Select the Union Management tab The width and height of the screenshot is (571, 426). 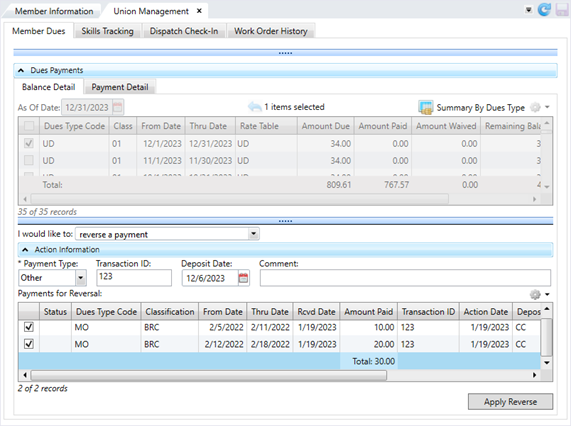pos(151,11)
